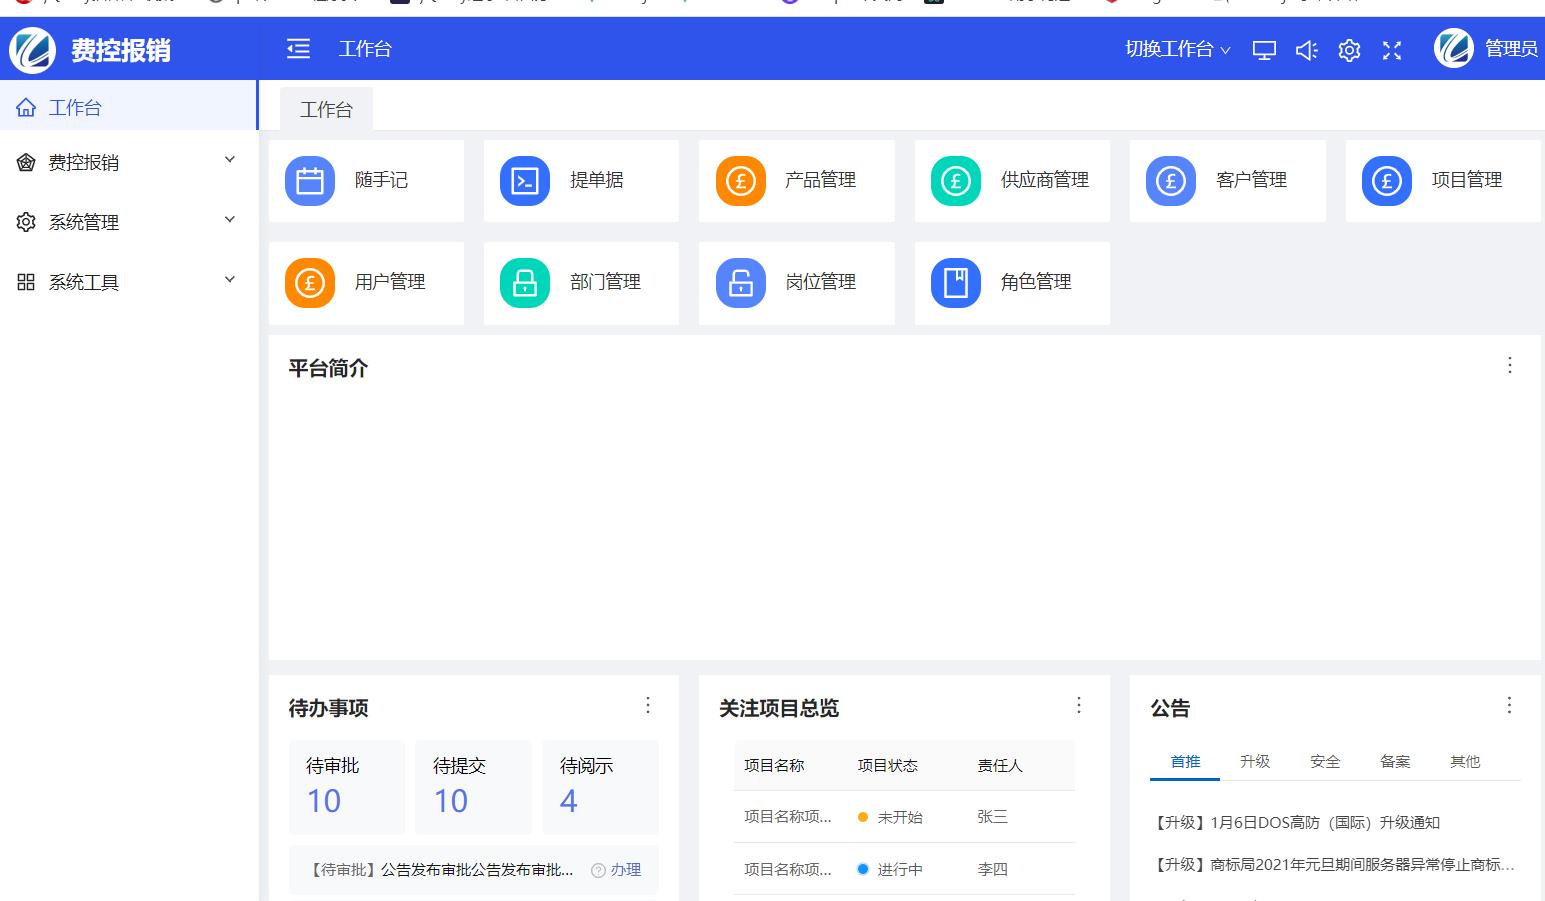Switch to the 首推 announcement tab
This screenshot has height=901, width=1545.
[1185, 762]
